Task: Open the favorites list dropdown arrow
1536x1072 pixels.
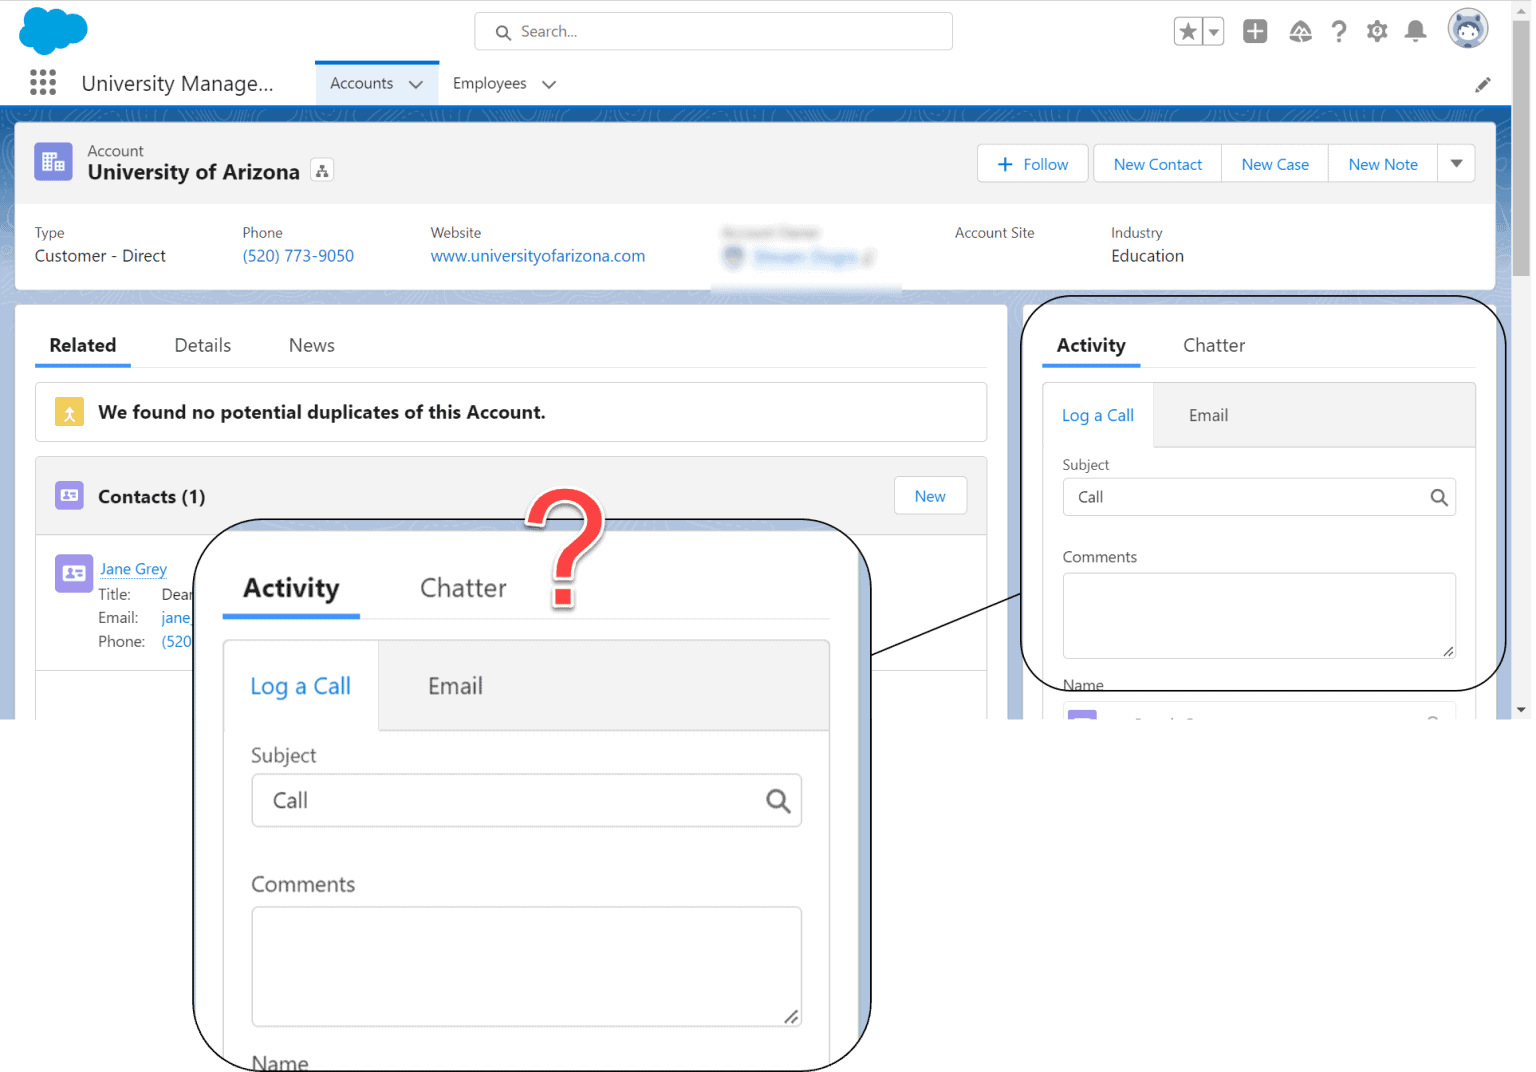Action: tap(1213, 32)
